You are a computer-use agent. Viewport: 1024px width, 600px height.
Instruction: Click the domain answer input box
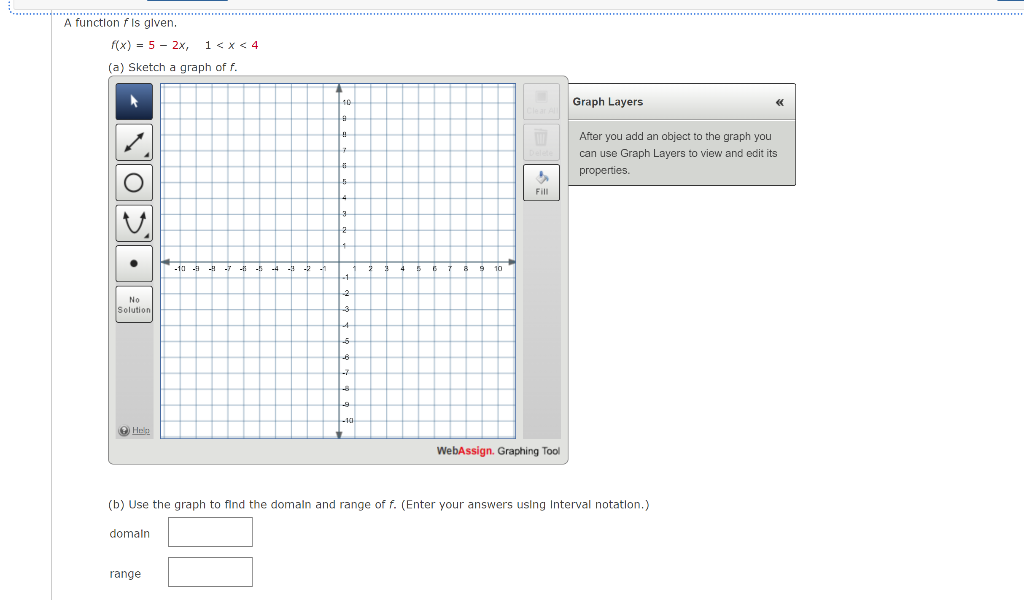[210, 532]
